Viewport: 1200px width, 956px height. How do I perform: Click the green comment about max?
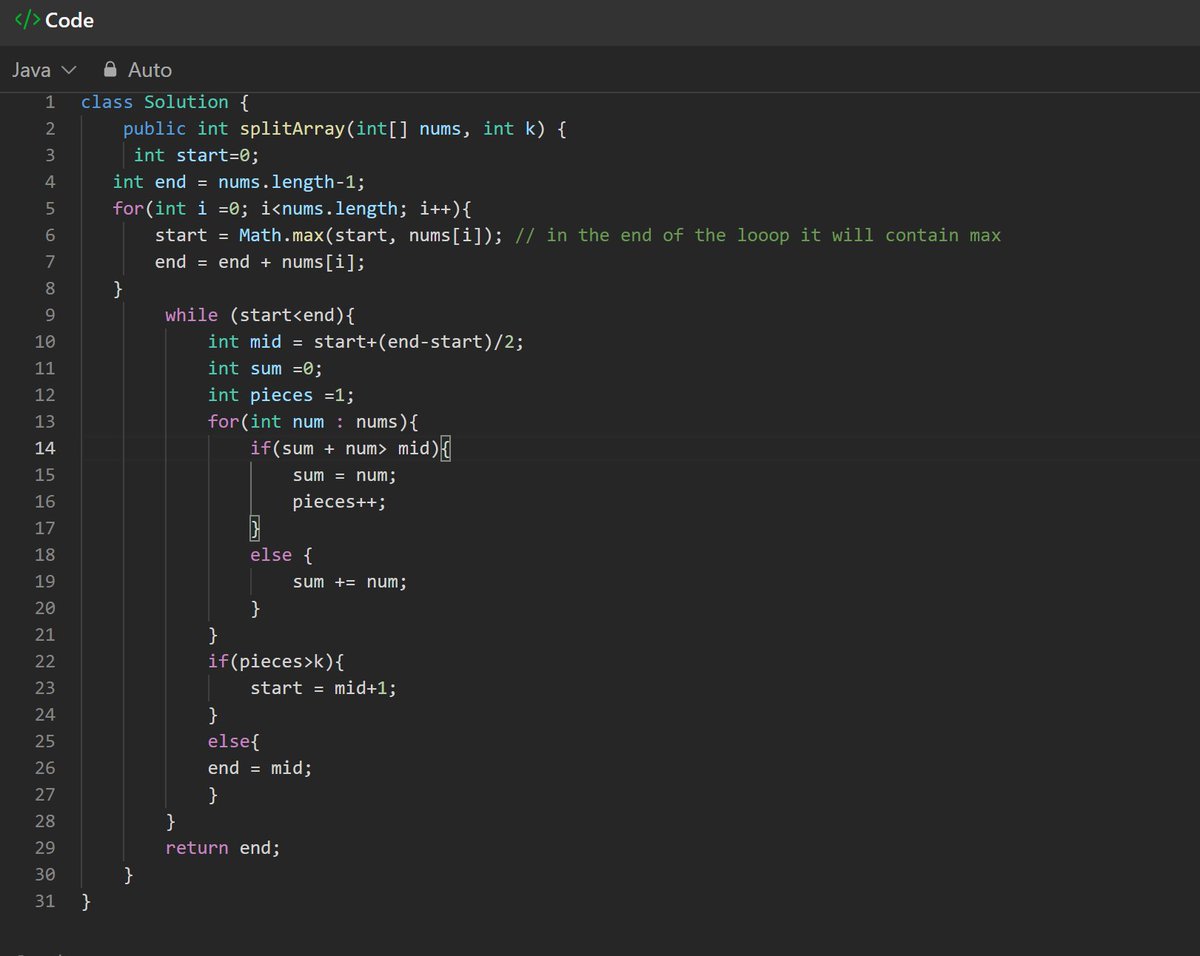[759, 235]
